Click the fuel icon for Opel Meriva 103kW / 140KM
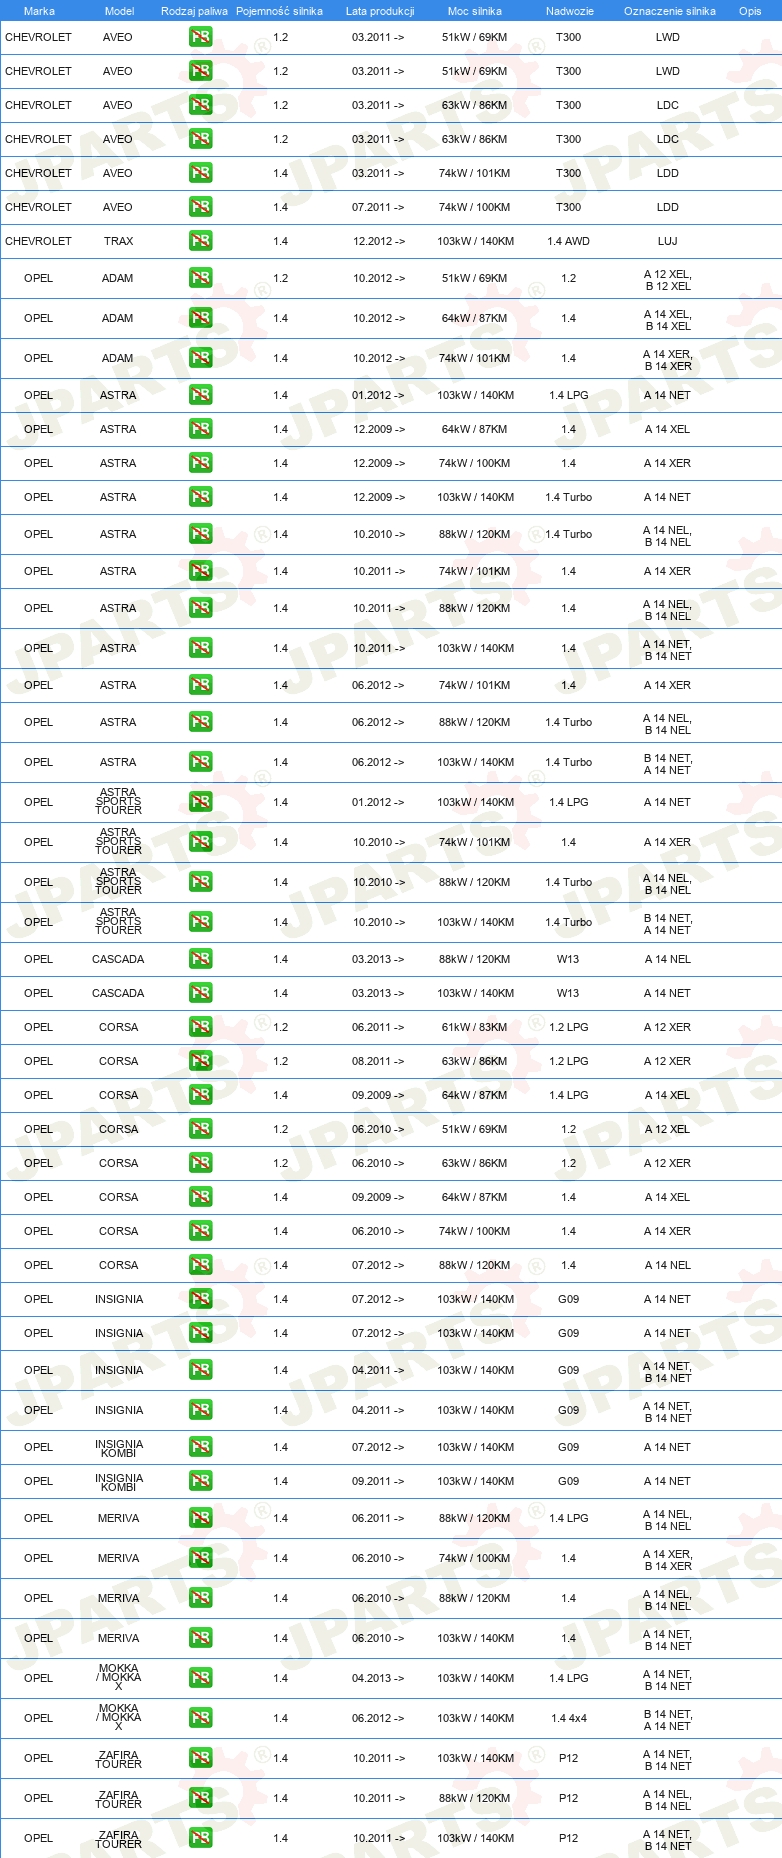 201,1638
